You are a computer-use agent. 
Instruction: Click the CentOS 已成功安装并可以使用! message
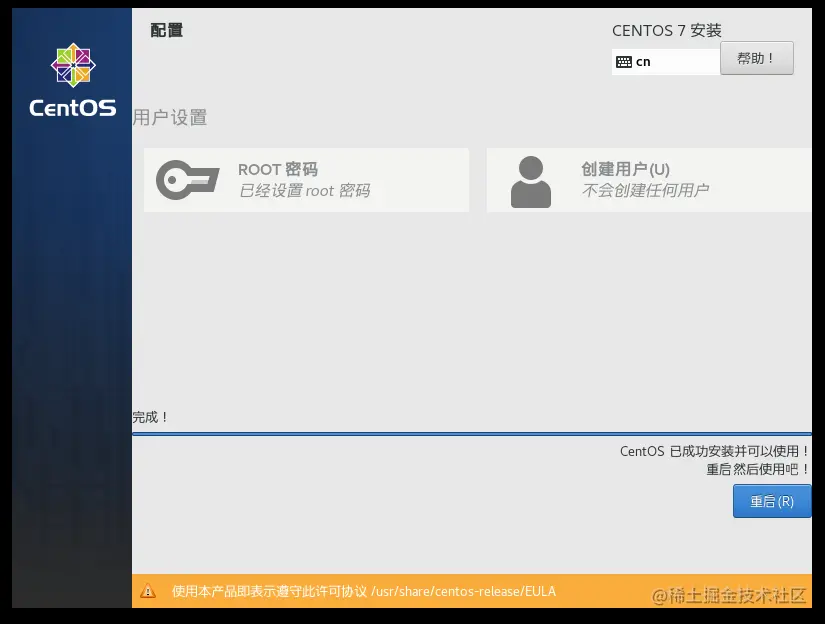[715, 451]
